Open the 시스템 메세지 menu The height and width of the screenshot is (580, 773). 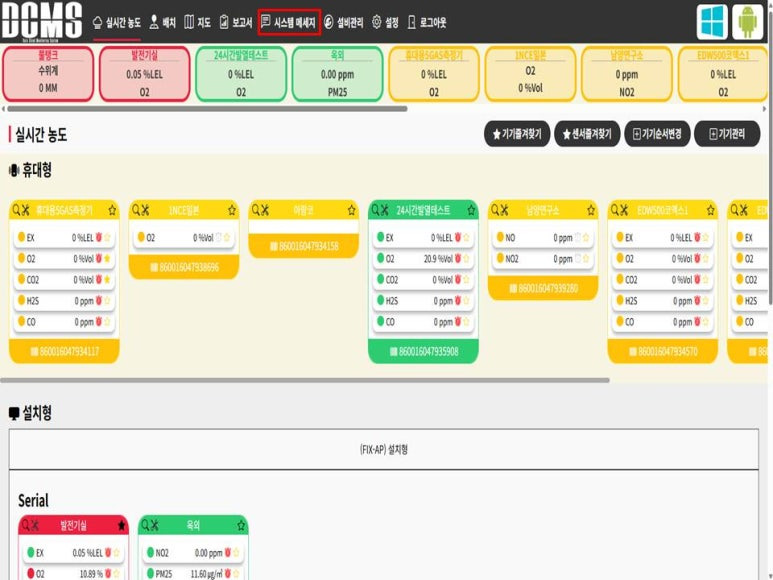(289, 22)
